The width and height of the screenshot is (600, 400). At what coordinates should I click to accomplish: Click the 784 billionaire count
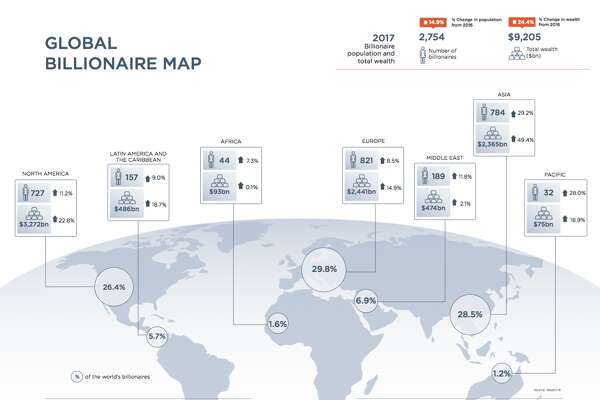point(497,113)
